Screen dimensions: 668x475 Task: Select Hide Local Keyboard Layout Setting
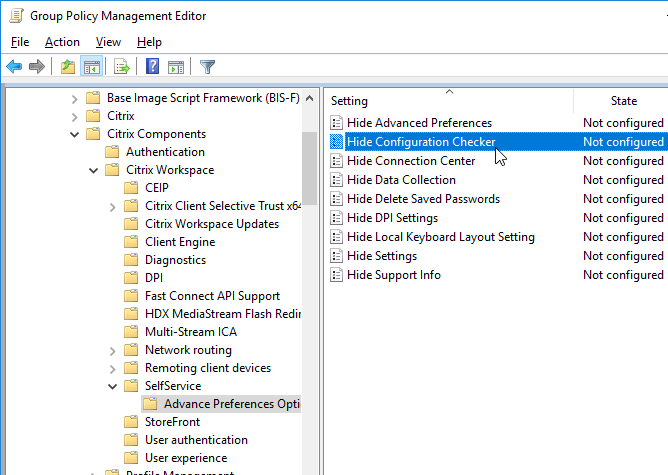[x=441, y=237]
